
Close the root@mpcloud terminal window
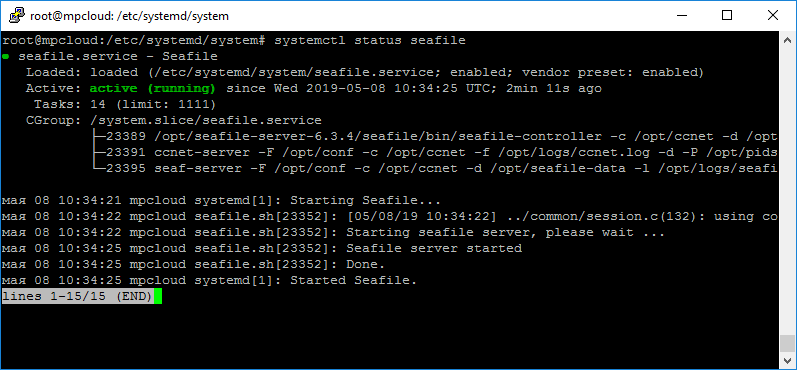point(773,16)
